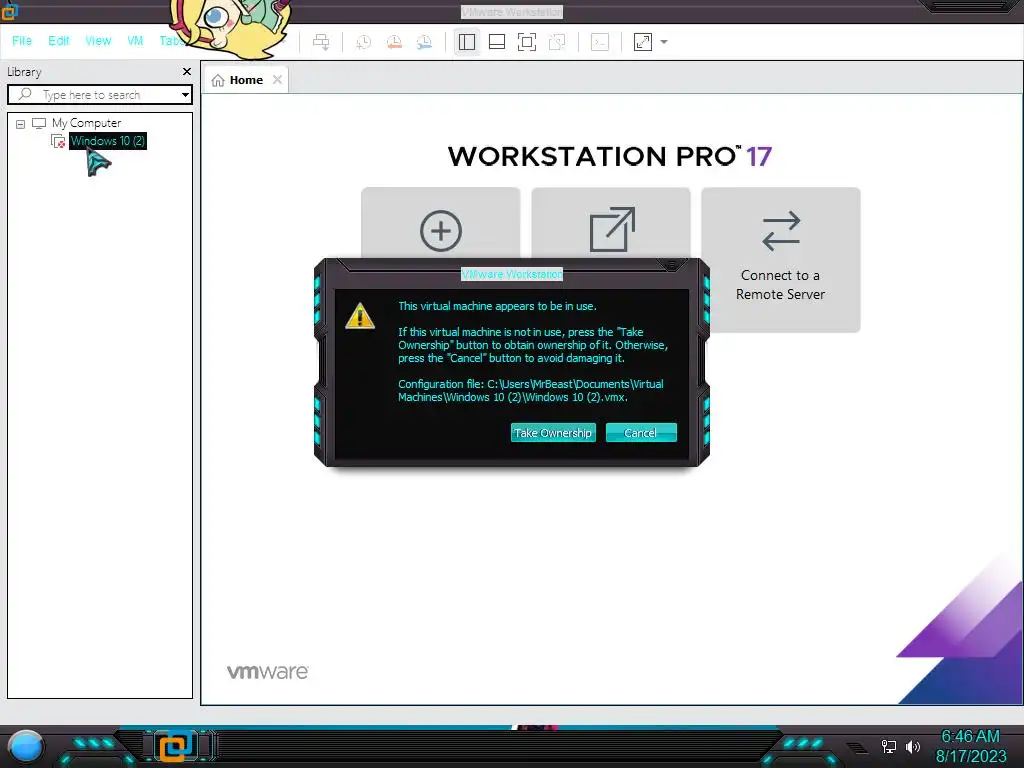Screen dimensions: 1024x768
Task: Click VMware Workstation taskbar icon
Action: [175, 746]
